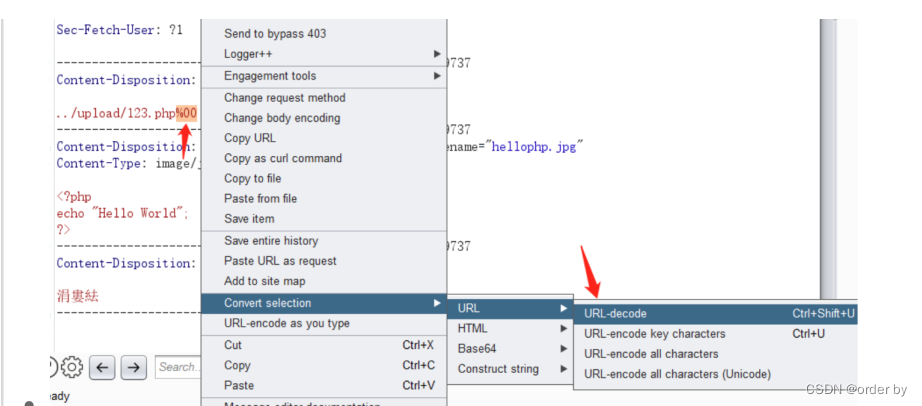Click the highlighted %00 text
This screenshot has width=922, height=406.
click(x=186, y=114)
